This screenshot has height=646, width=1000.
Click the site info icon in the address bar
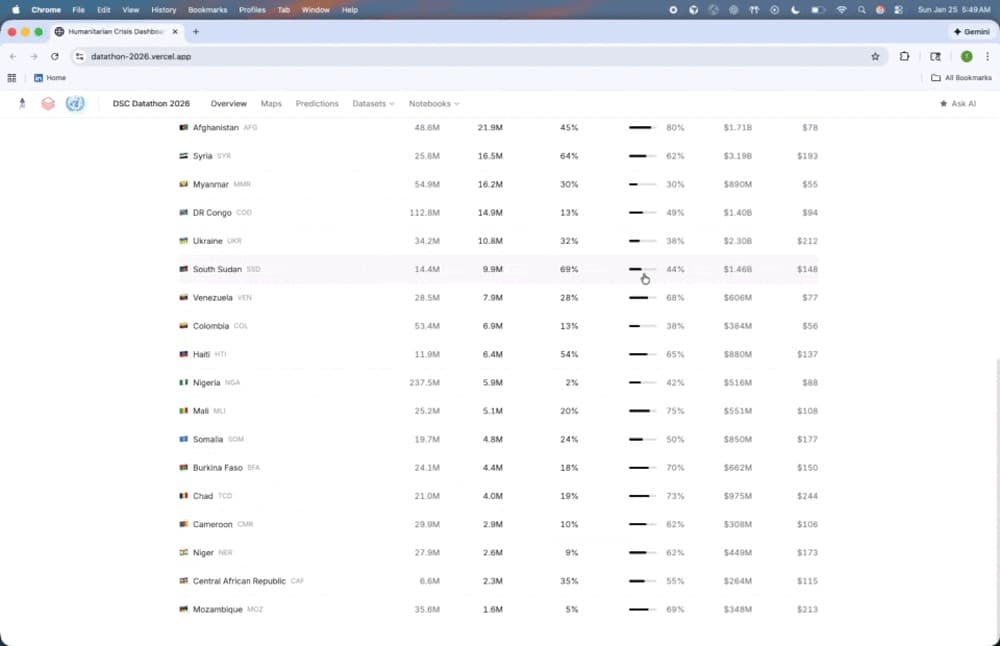[79, 56]
